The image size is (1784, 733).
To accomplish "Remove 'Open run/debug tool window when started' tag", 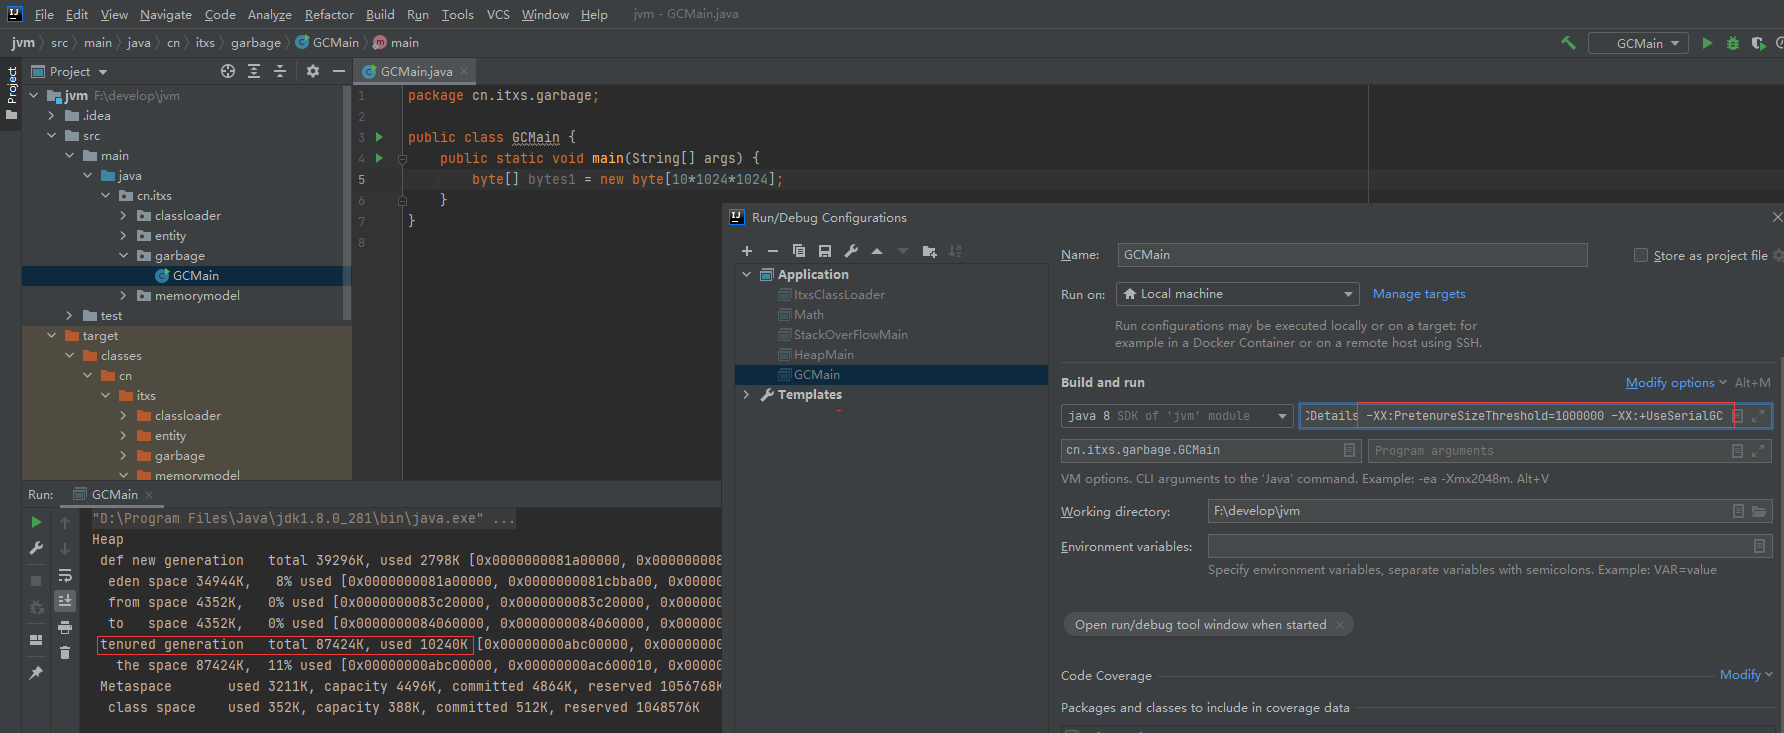I will (1340, 625).
